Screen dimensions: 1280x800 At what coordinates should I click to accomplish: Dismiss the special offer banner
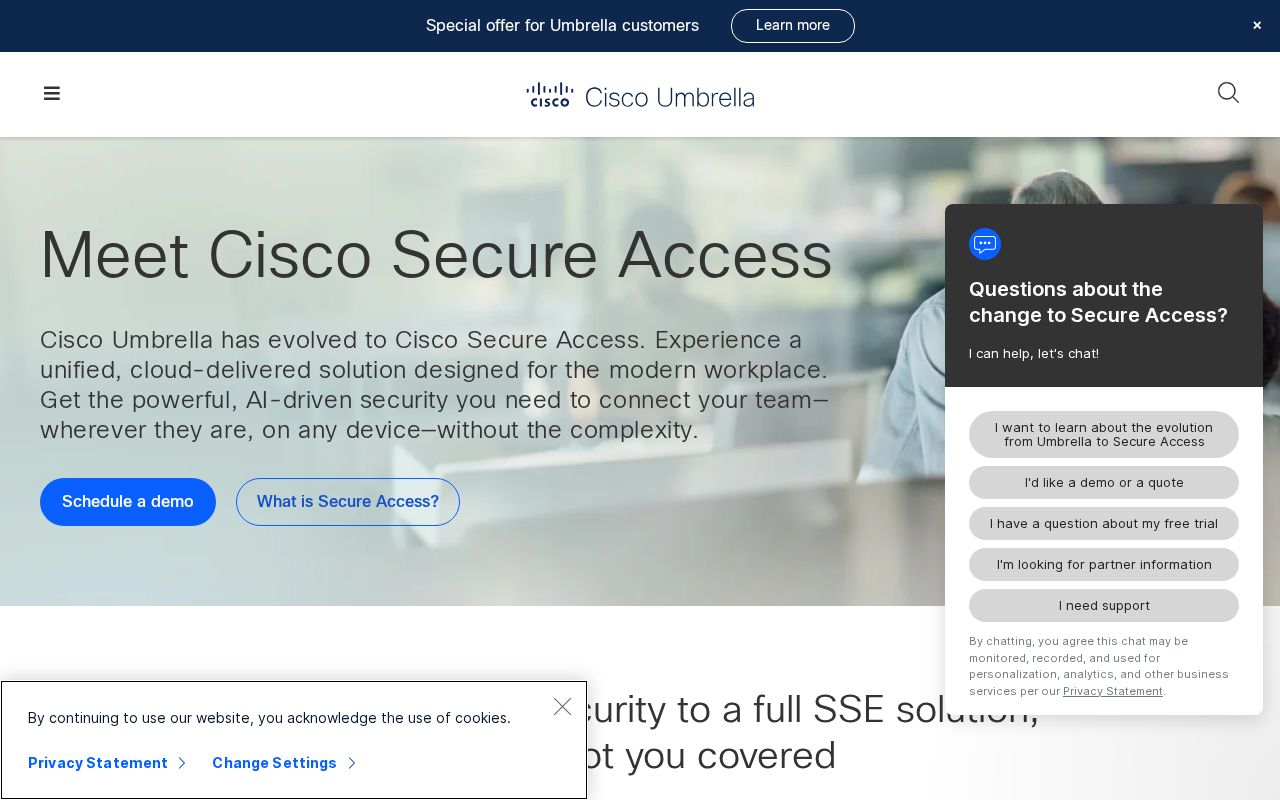(1257, 26)
